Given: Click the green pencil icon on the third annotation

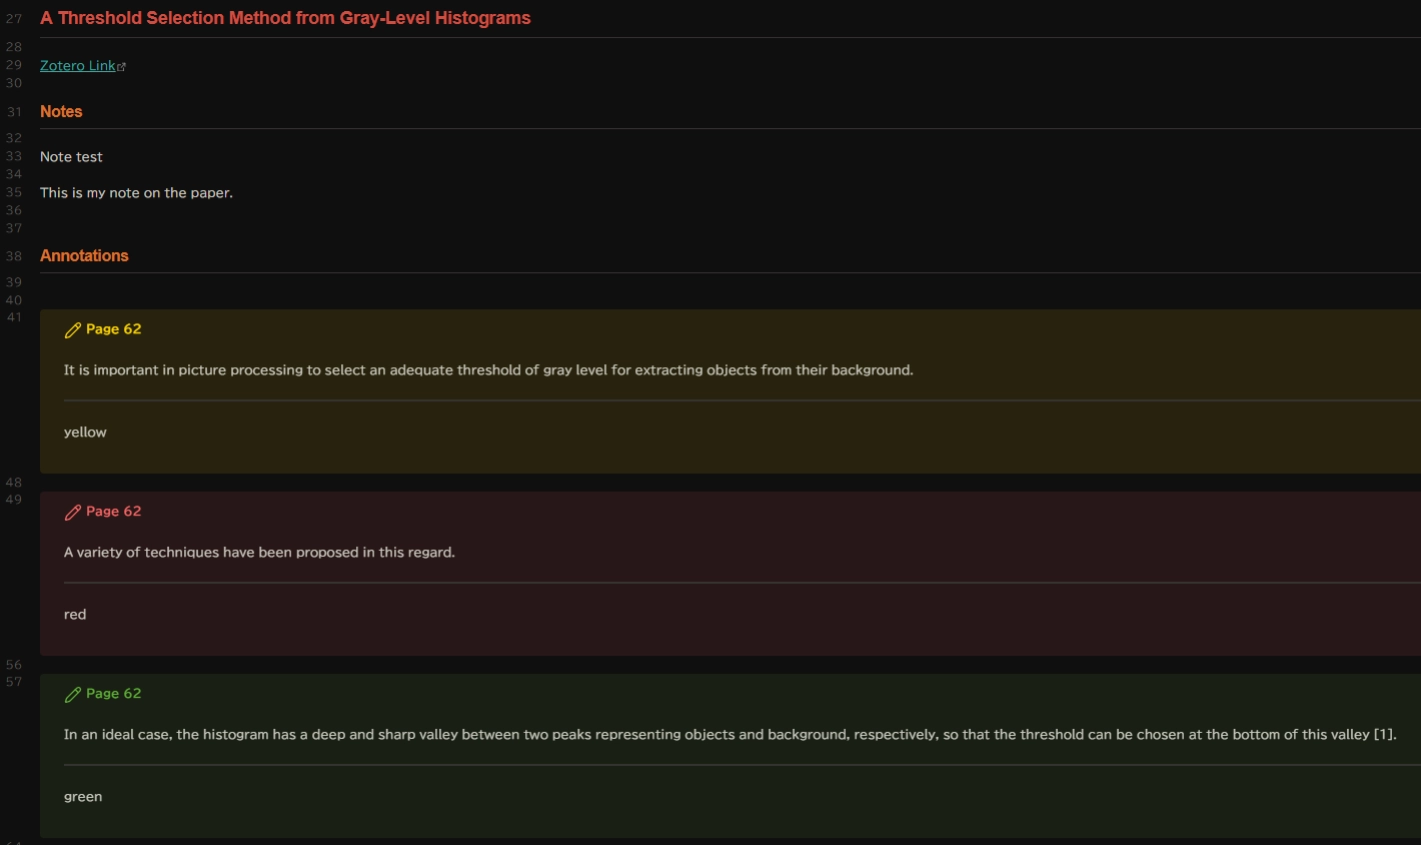Looking at the screenshot, I should tap(72, 694).
